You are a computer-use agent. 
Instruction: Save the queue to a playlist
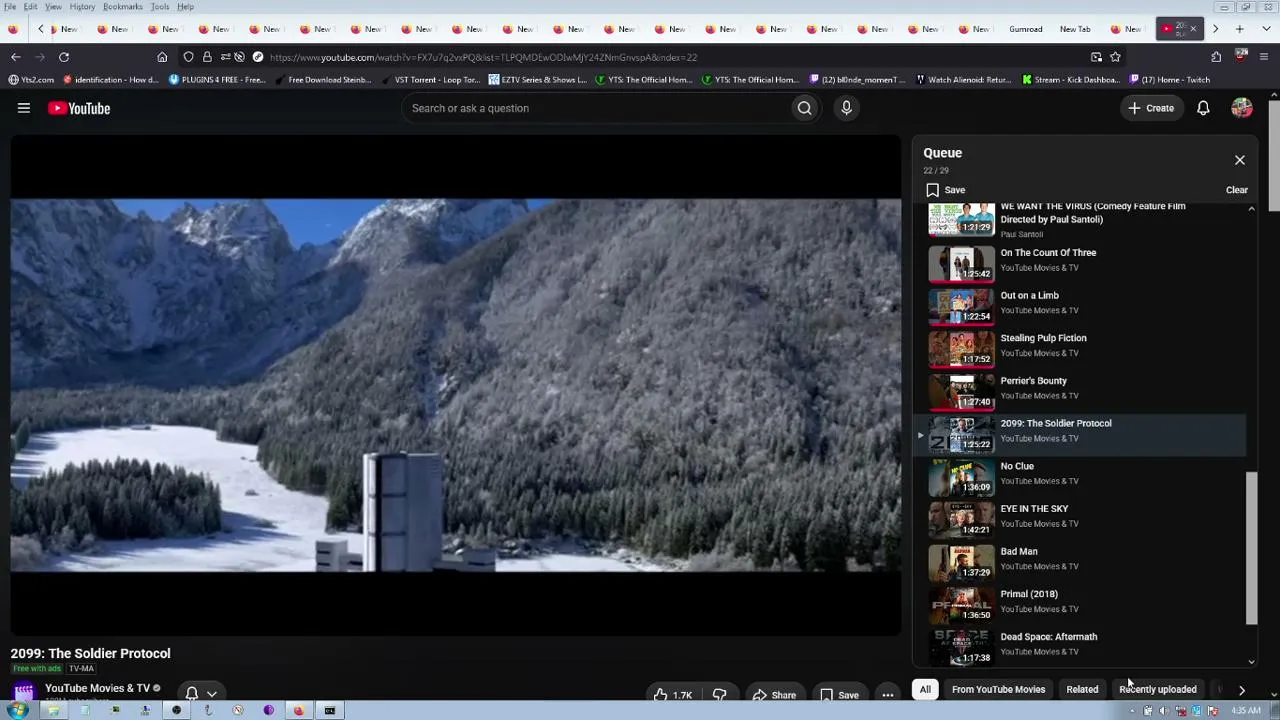(x=945, y=190)
